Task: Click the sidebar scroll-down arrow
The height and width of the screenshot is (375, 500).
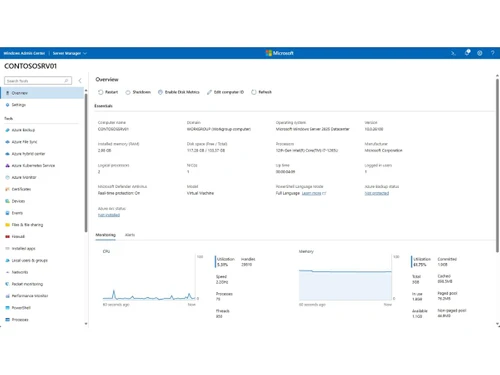Action: point(86,324)
